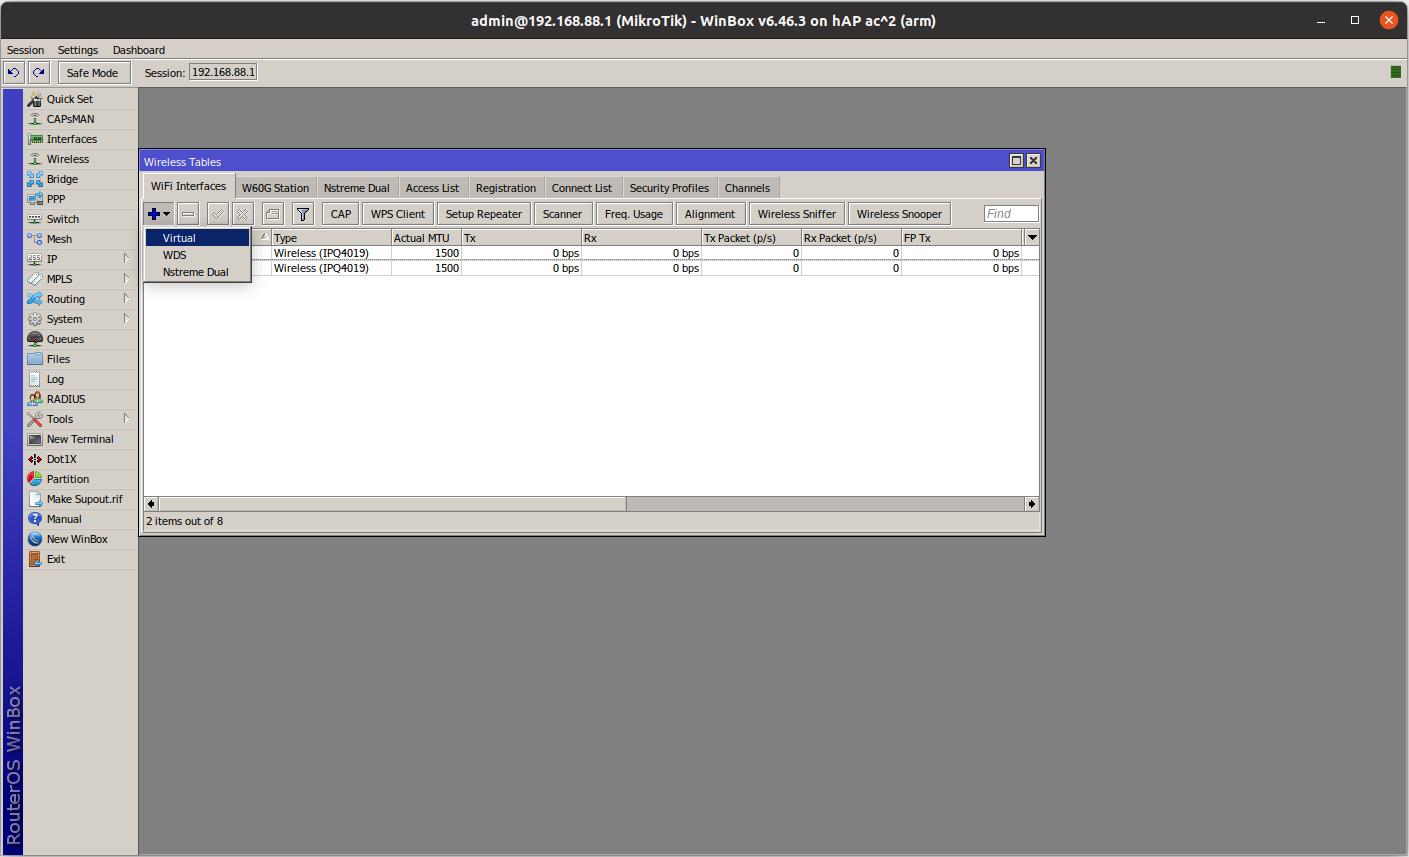The image size is (1409, 857).
Task: Click the WPS Client button
Action: click(x=398, y=214)
